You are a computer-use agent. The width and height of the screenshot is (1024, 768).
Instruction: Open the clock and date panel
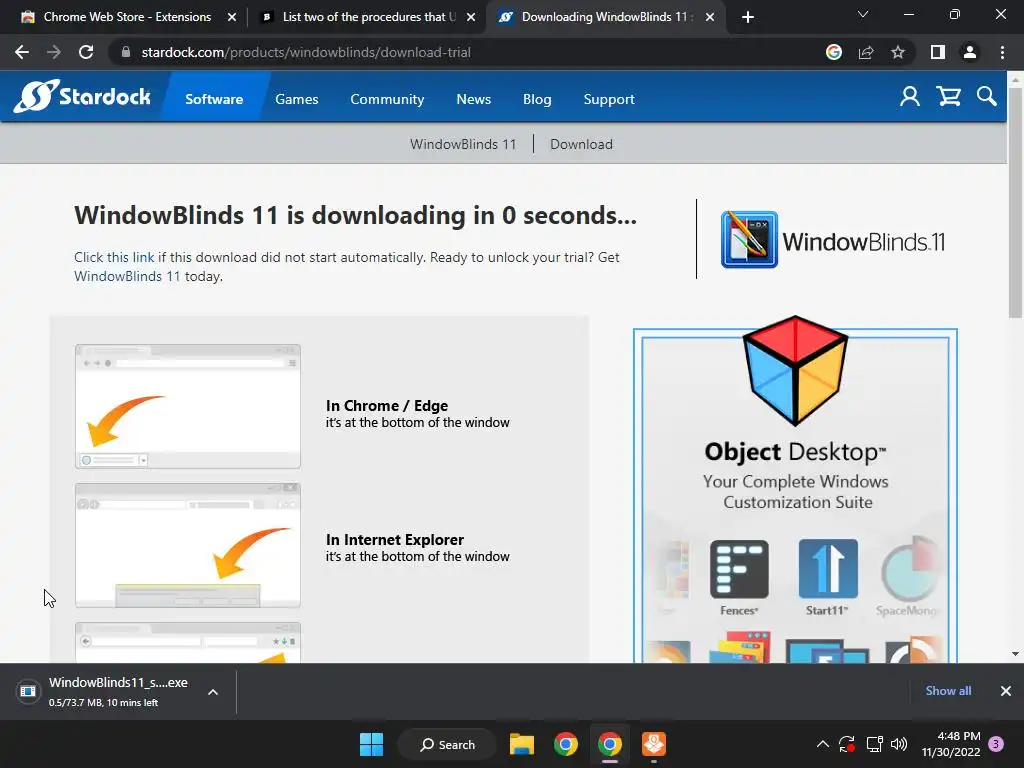[951, 744]
